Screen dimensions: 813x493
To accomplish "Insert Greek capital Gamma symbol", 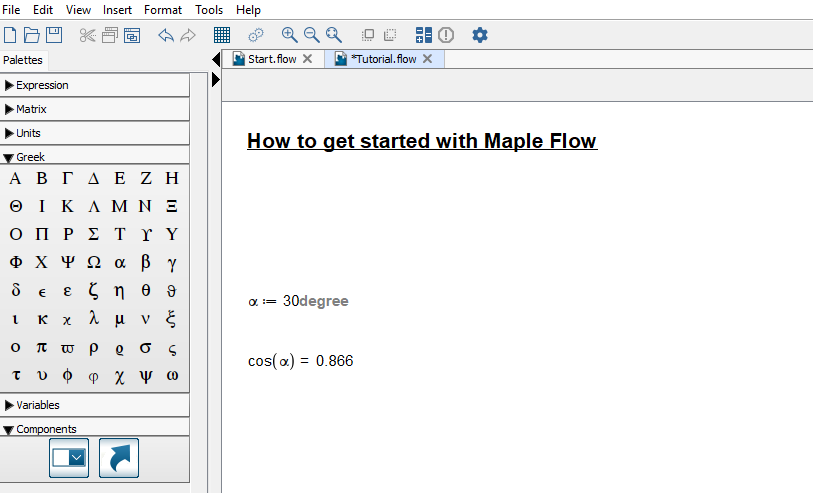I will tap(67, 179).
